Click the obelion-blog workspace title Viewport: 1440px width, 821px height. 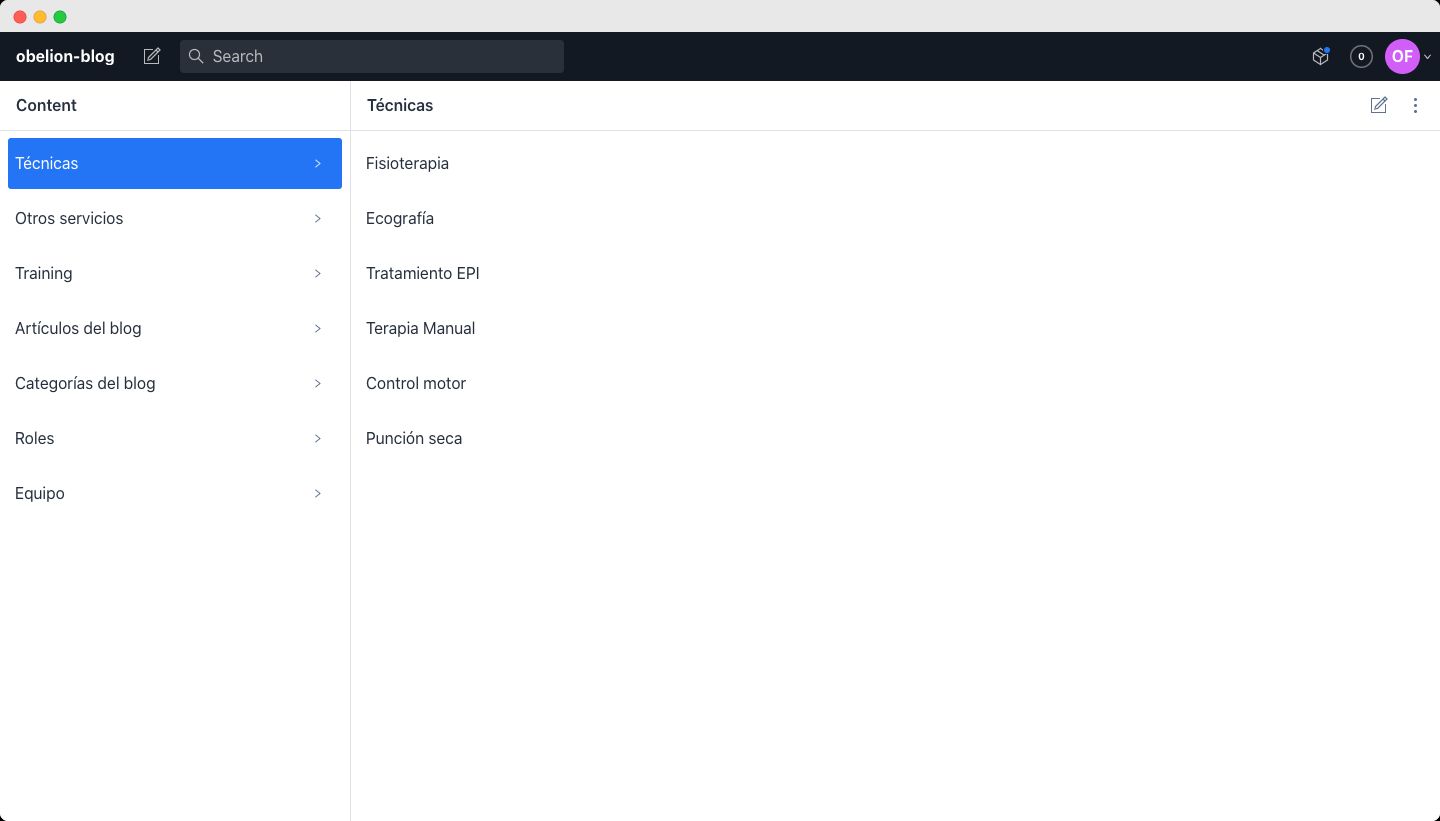(65, 56)
